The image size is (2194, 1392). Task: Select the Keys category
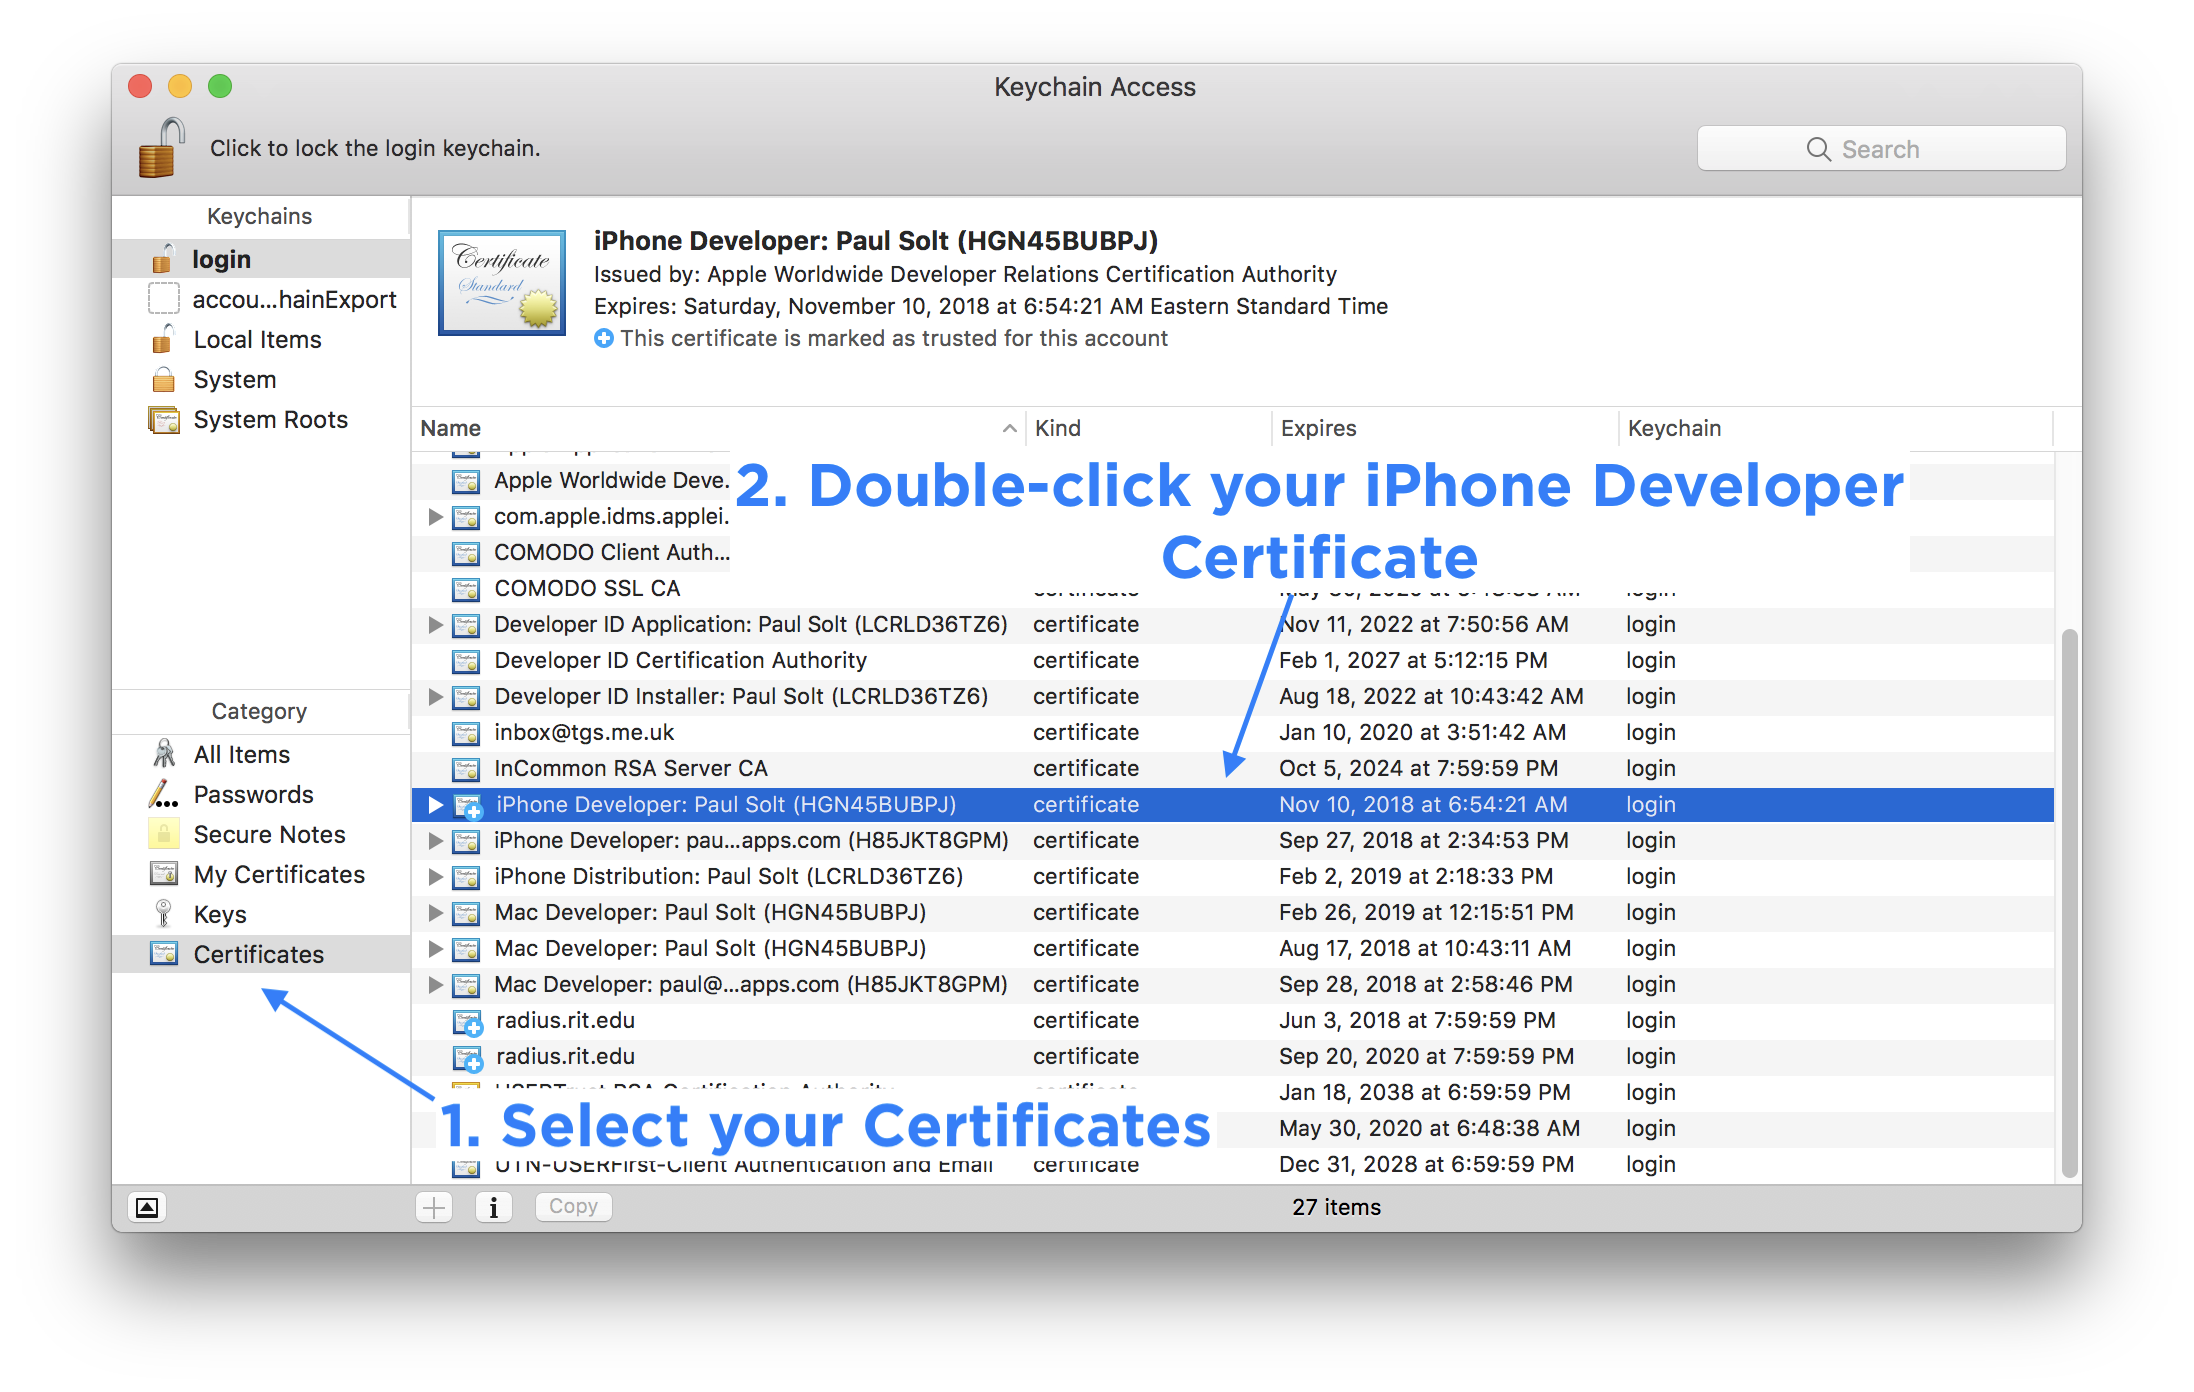219,914
